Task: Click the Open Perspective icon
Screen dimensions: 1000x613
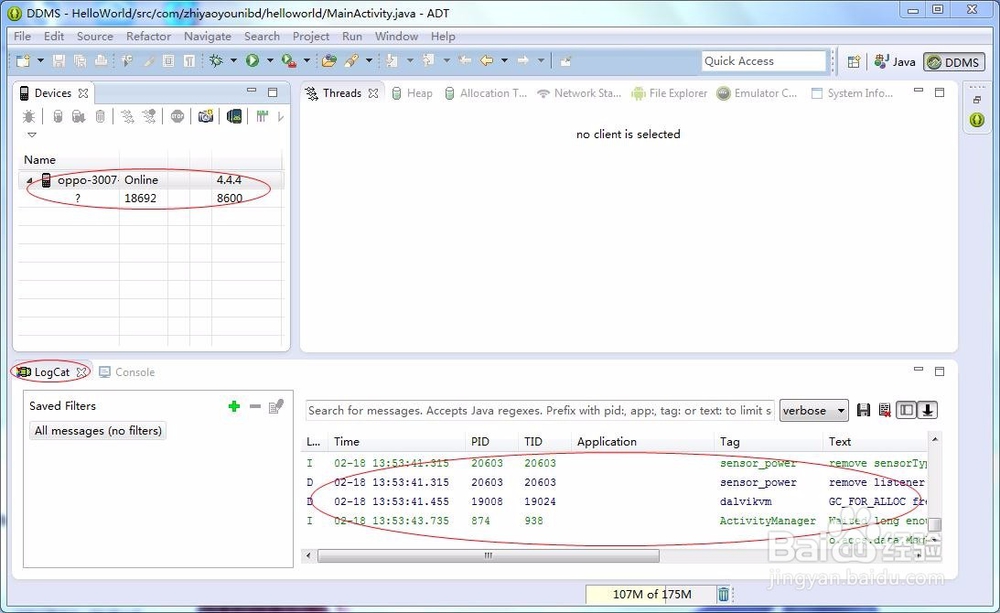Action: click(853, 62)
